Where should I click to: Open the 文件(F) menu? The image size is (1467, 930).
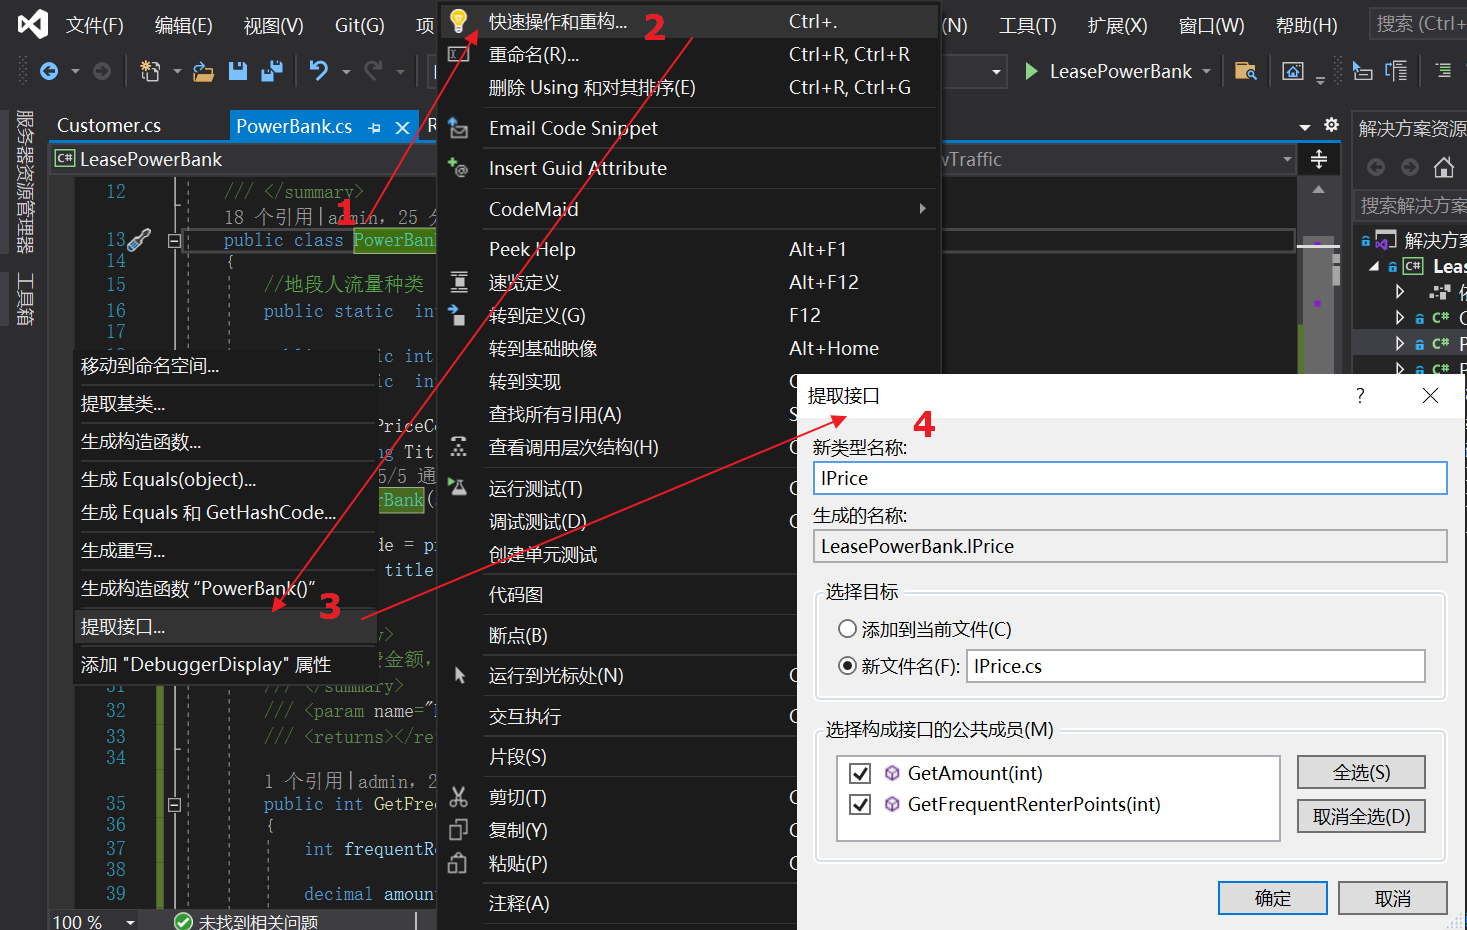[x=95, y=25]
